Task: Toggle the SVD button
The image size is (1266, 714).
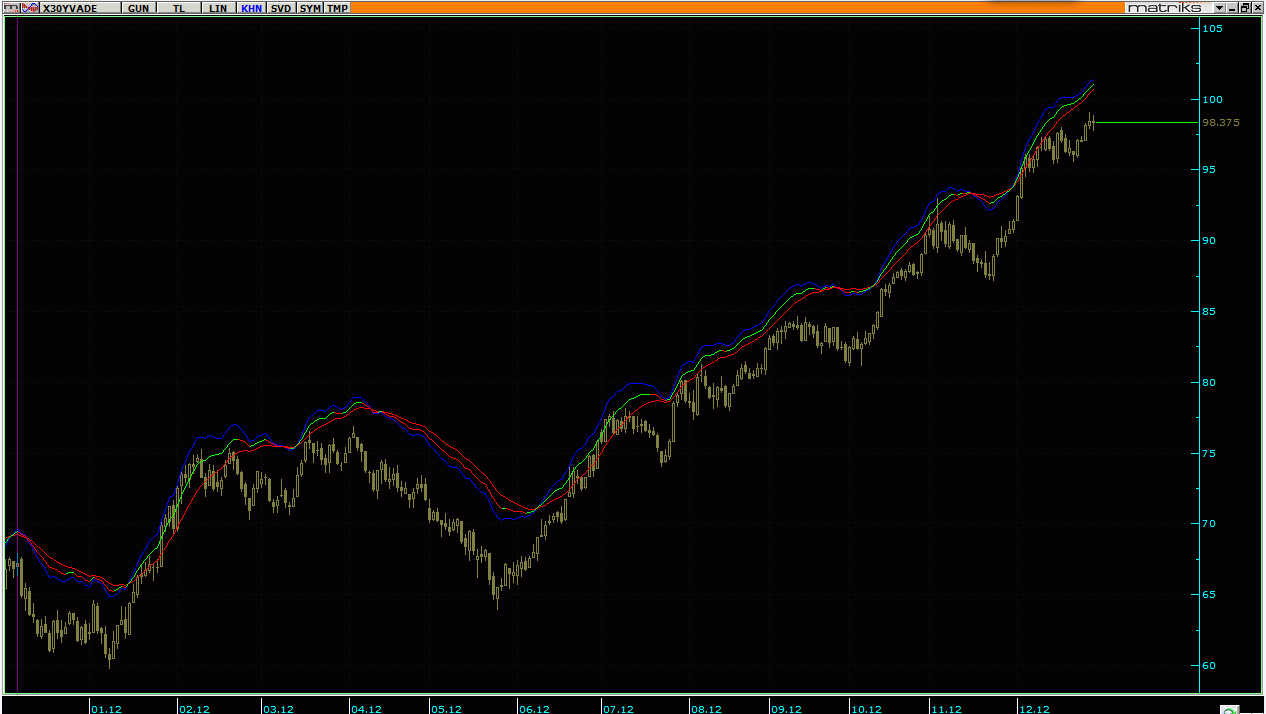Action: [x=282, y=7]
